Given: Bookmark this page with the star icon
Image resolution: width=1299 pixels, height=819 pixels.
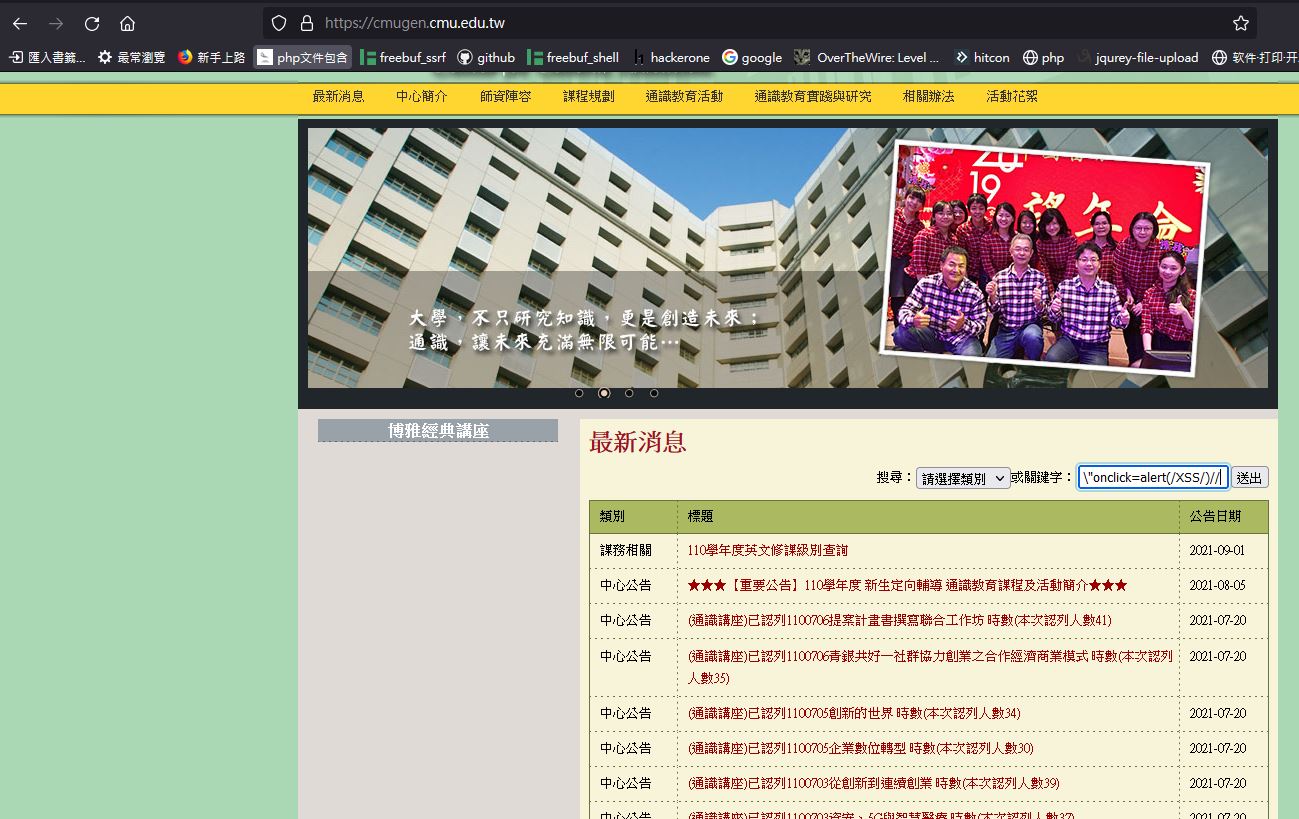Looking at the screenshot, I should [x=1241, y=23].
